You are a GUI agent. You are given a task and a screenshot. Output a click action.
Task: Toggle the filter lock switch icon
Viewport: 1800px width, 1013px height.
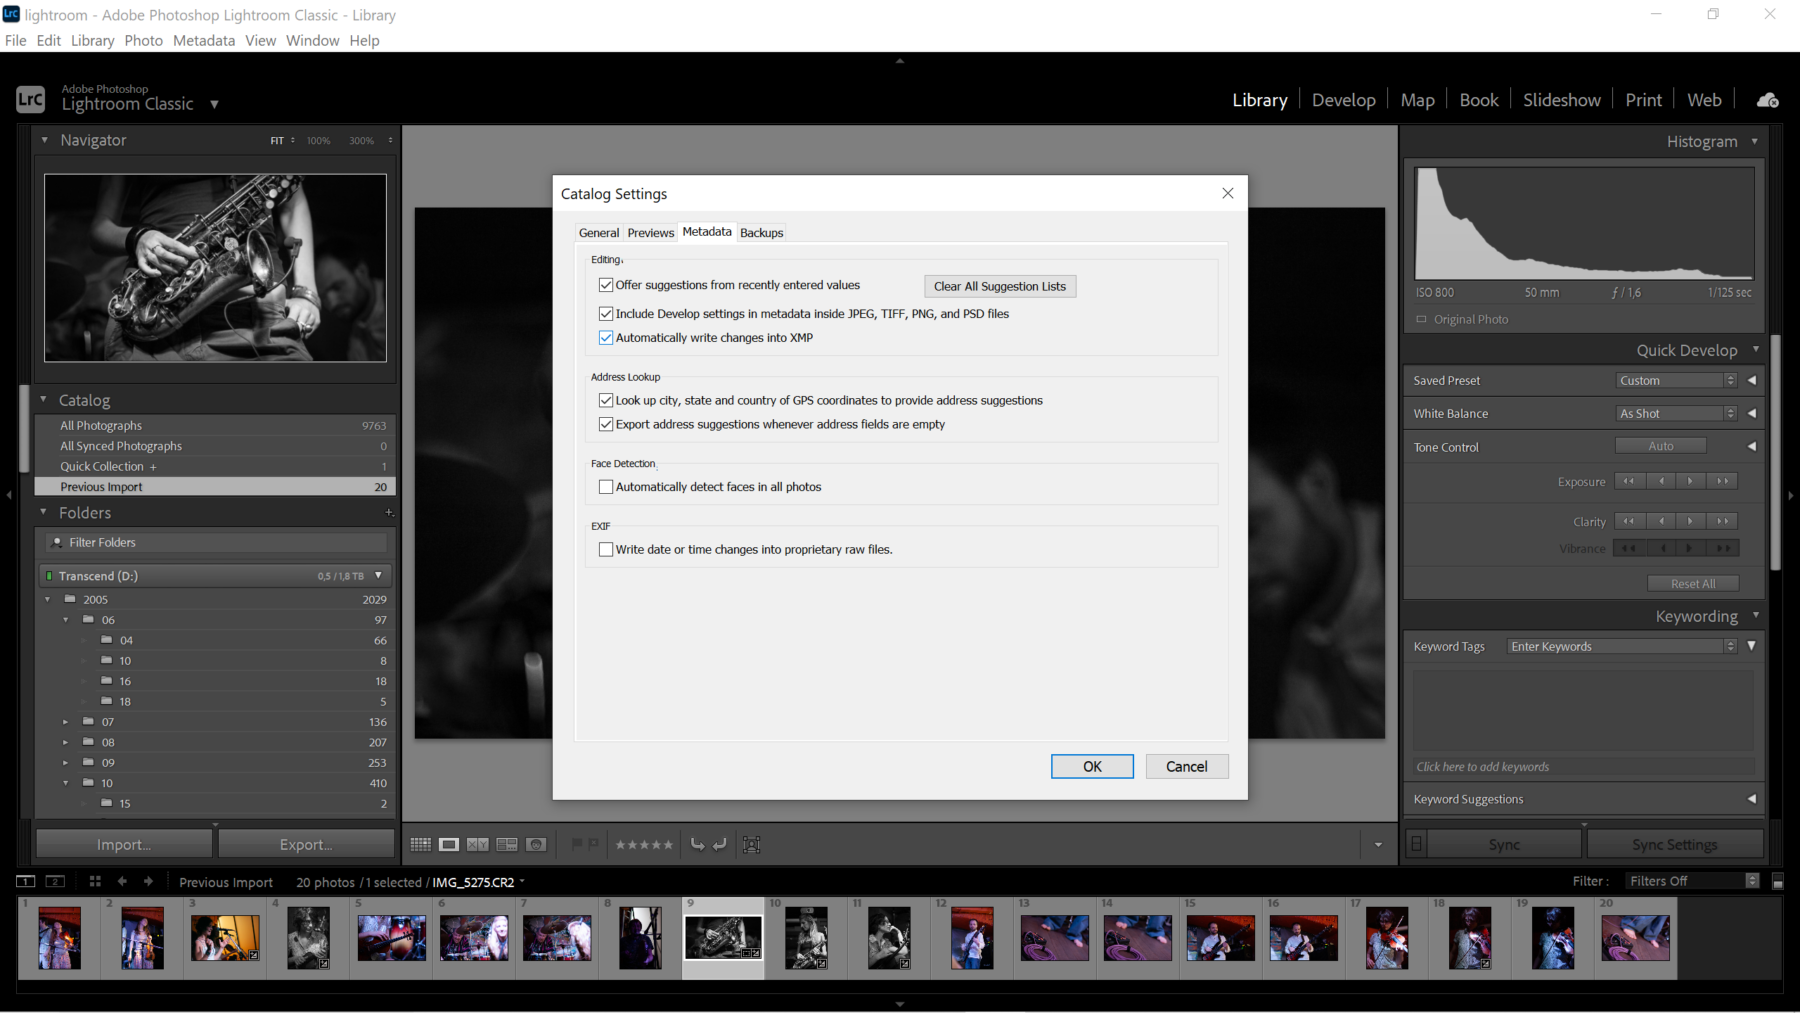tap(1777, 881)
